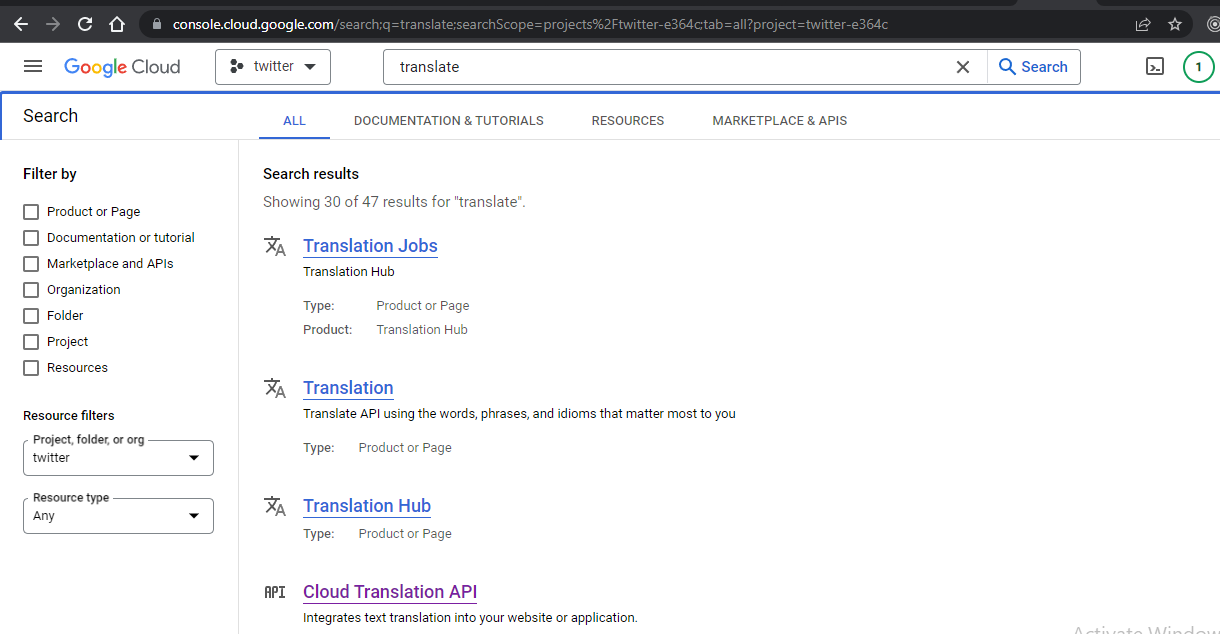Go to browser home page icon
Image resolution: width=1220 pixels, height=634 pixels.
point(117,24)
